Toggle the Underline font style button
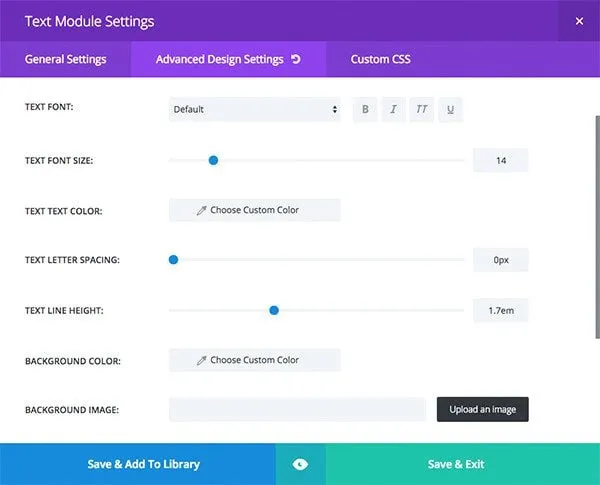This screenshot has width=600, height=485. point(450,109)
